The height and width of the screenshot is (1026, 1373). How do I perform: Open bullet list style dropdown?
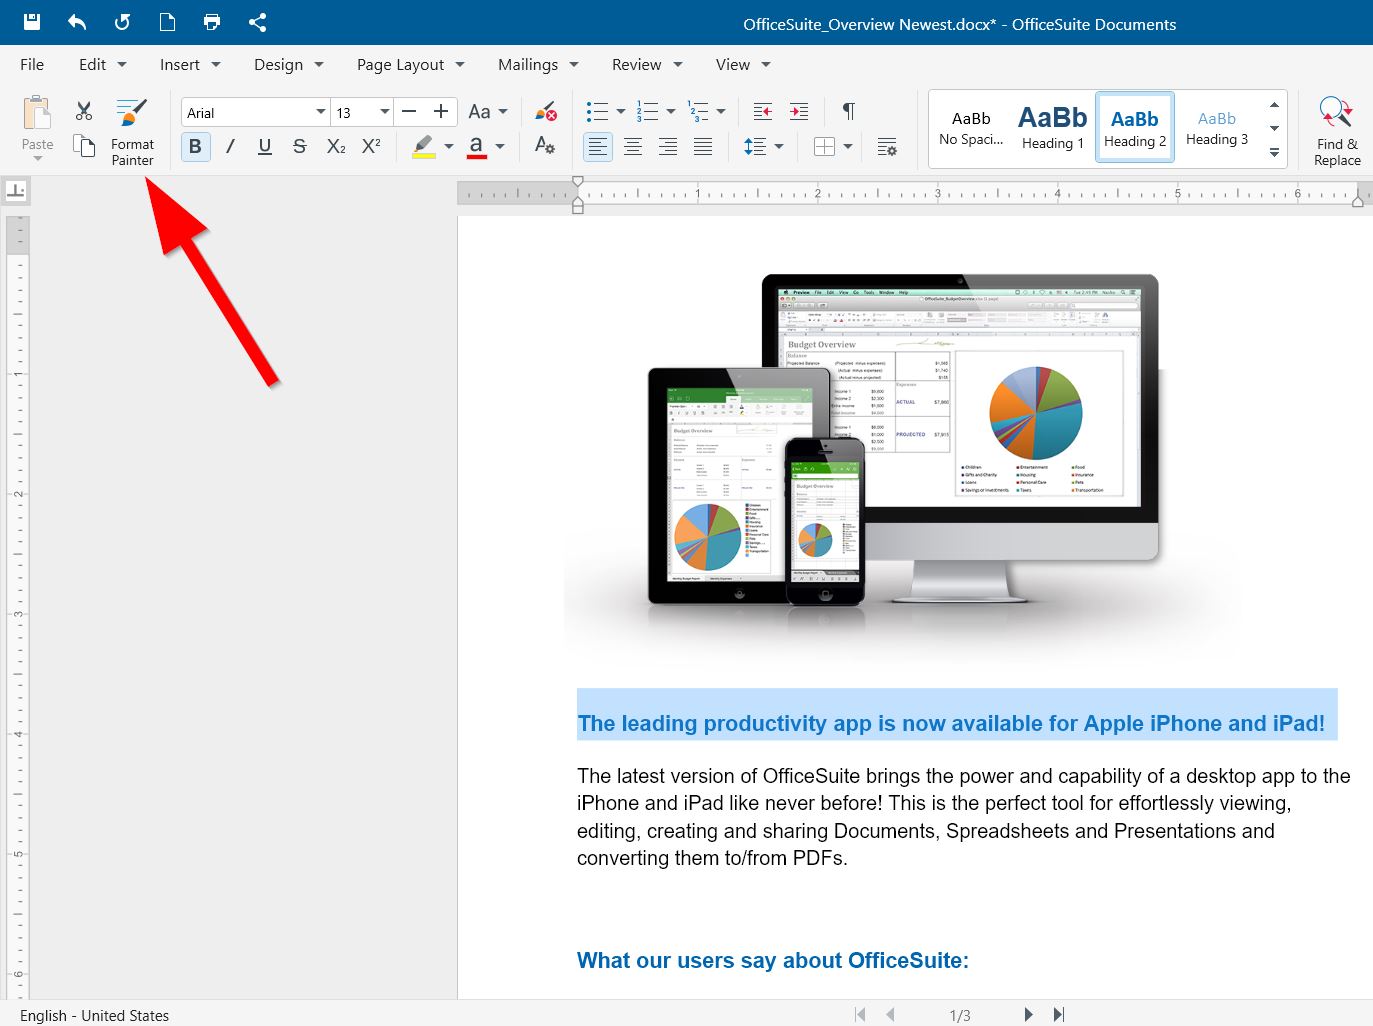point(620,111)
